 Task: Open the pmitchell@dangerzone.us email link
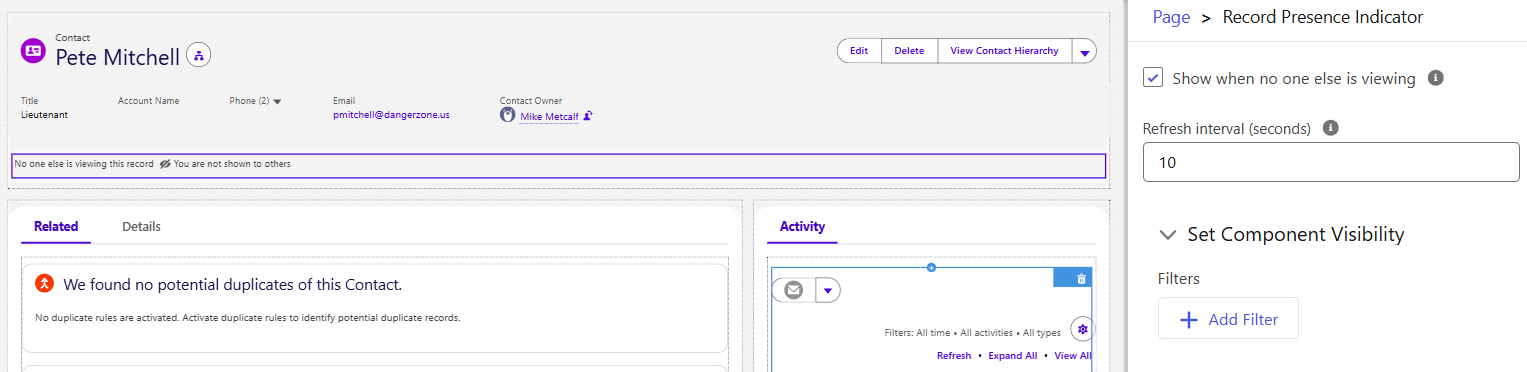tap(391, 115)
